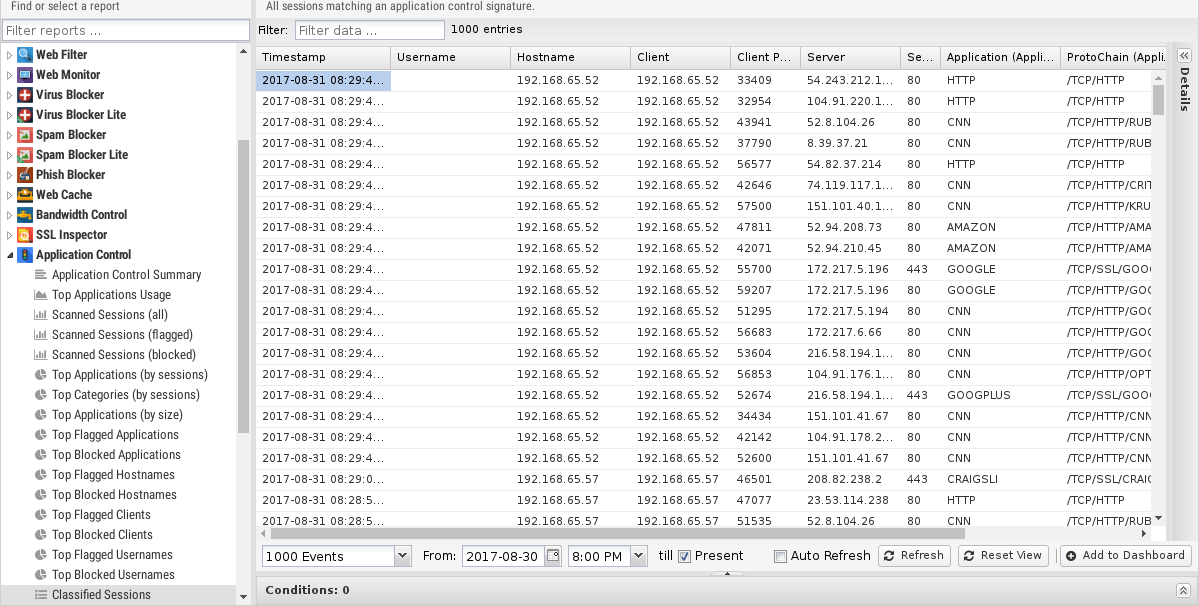This screenshot has height=606, width=1199.
Task: Click the Virus Blocker Lite icon
Action: click(x=25, y=115)
